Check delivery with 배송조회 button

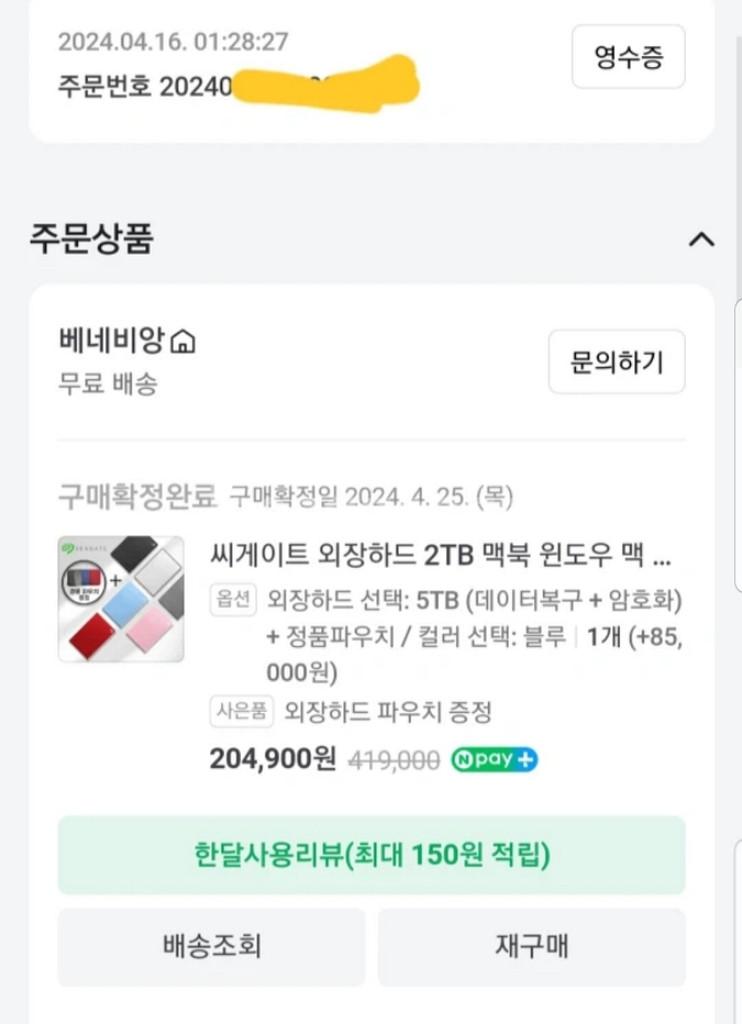211,946
